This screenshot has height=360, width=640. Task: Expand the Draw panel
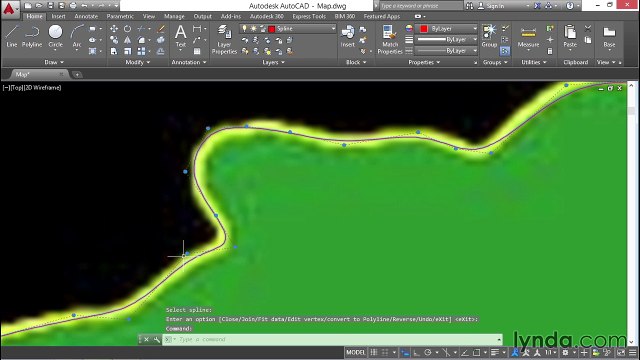pos(54,62)
